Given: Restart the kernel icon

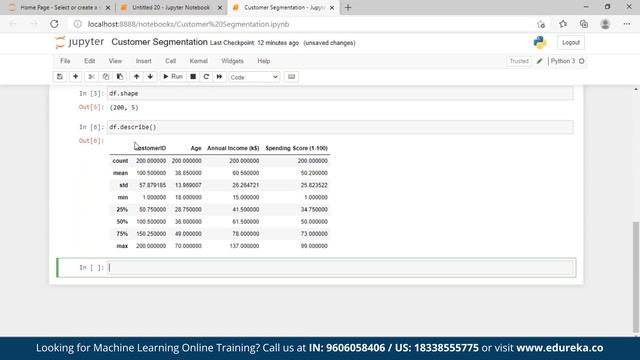Looking at the screenshot, I should pyautogui.click(x=206, y=77).
